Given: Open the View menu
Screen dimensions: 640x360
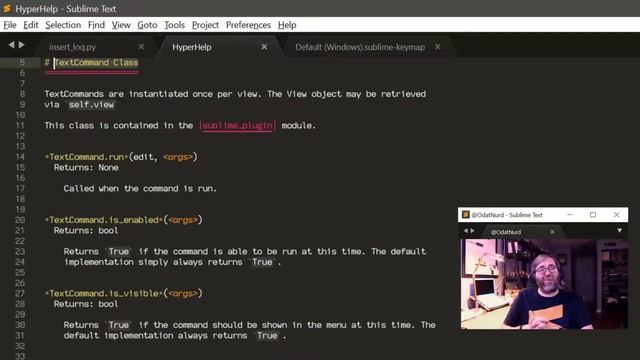Looking at the screenshot, I should [x=121, y=25].
